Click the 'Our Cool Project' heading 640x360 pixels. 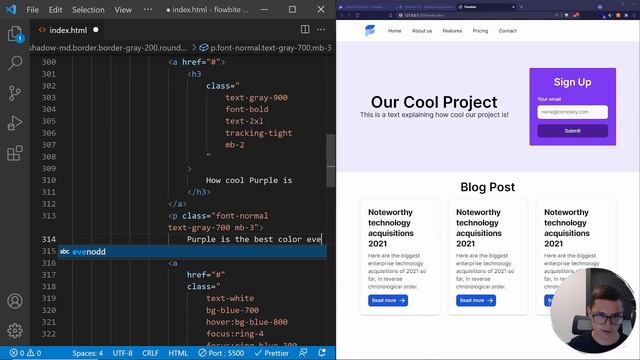tap(434, 102)
